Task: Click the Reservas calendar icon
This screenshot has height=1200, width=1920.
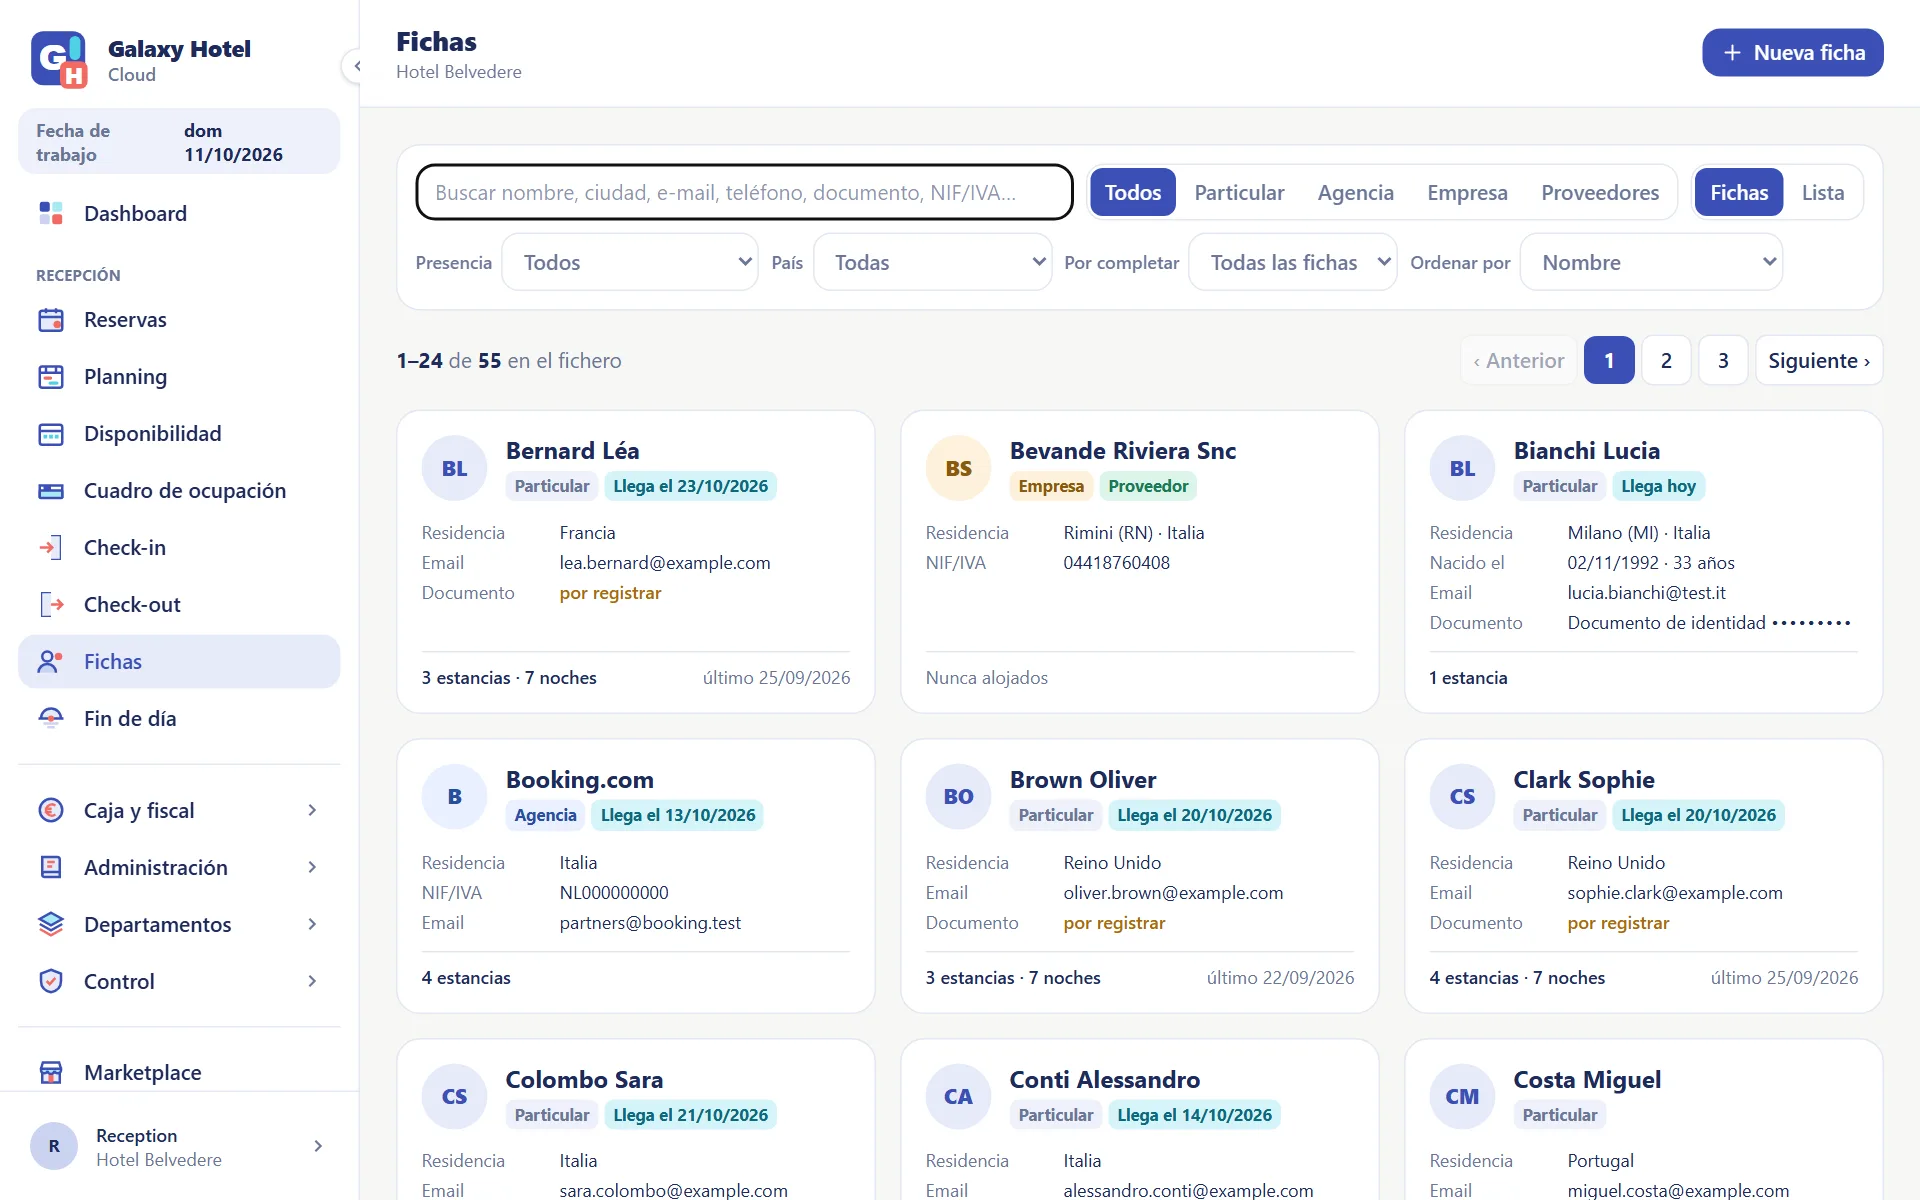Action: click(x=51, y=320)
